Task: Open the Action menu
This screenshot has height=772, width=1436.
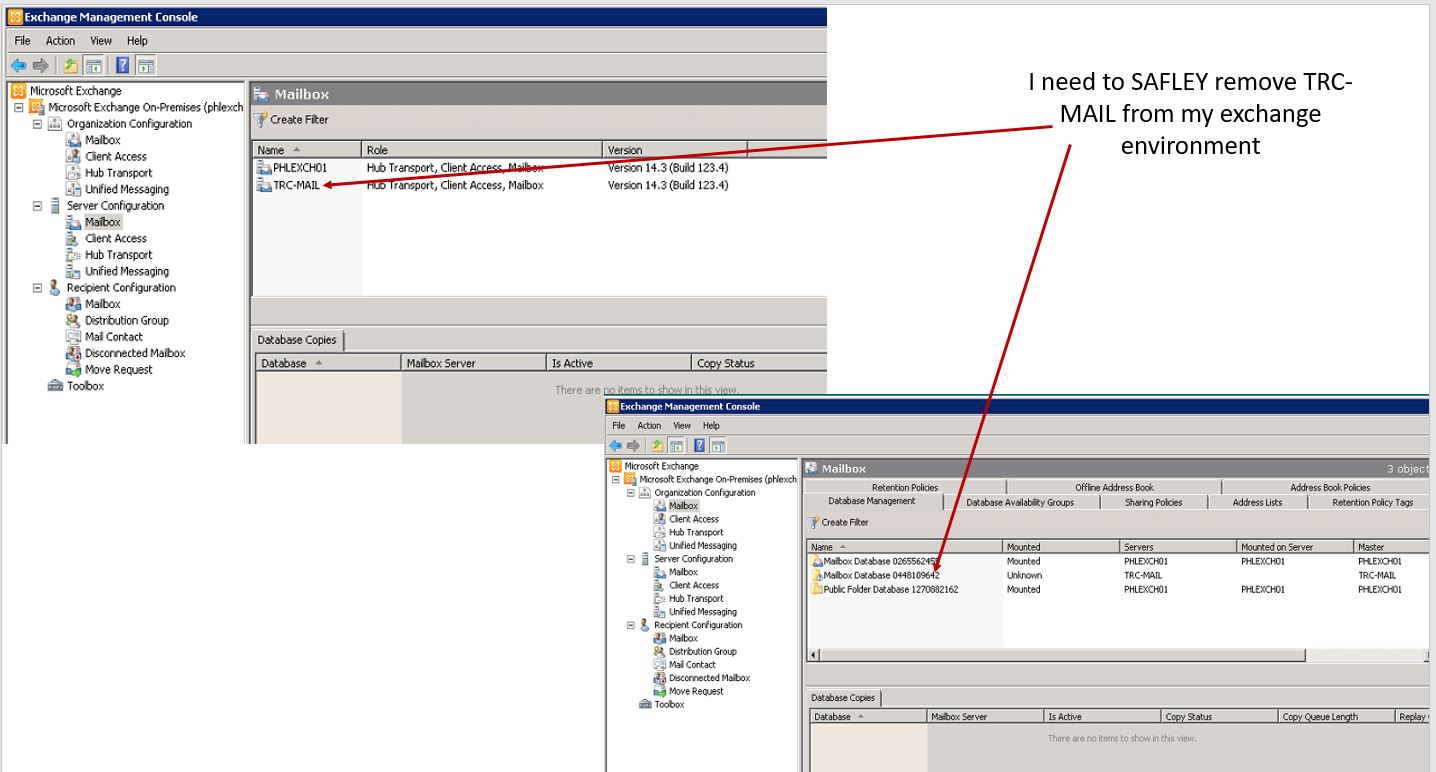Action: coord(60,40)
